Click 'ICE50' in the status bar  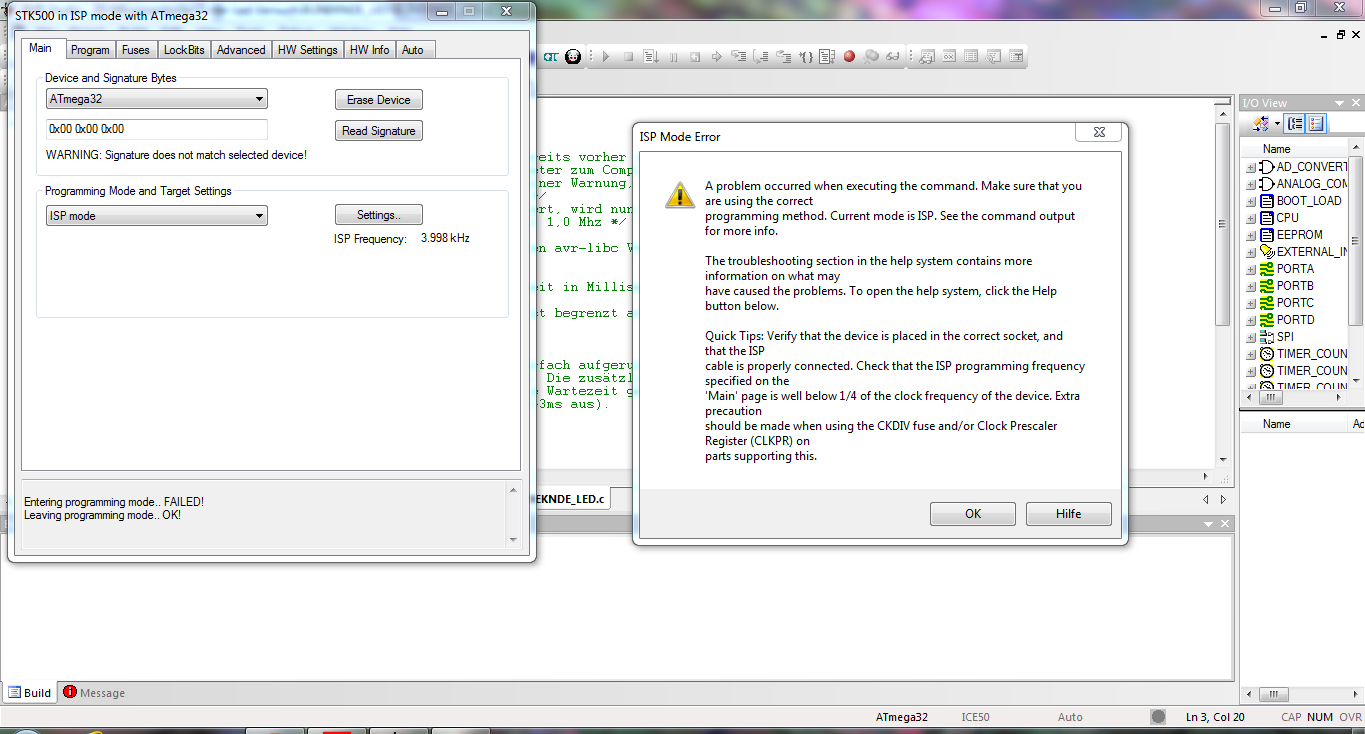click(x=975, y=717)
